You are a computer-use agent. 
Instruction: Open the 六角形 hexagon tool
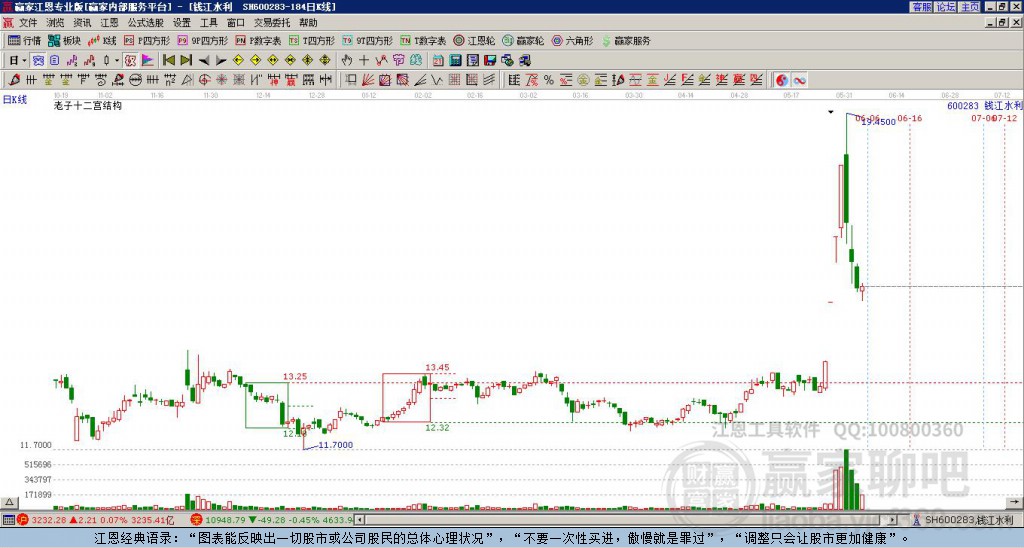coord(572,40)
